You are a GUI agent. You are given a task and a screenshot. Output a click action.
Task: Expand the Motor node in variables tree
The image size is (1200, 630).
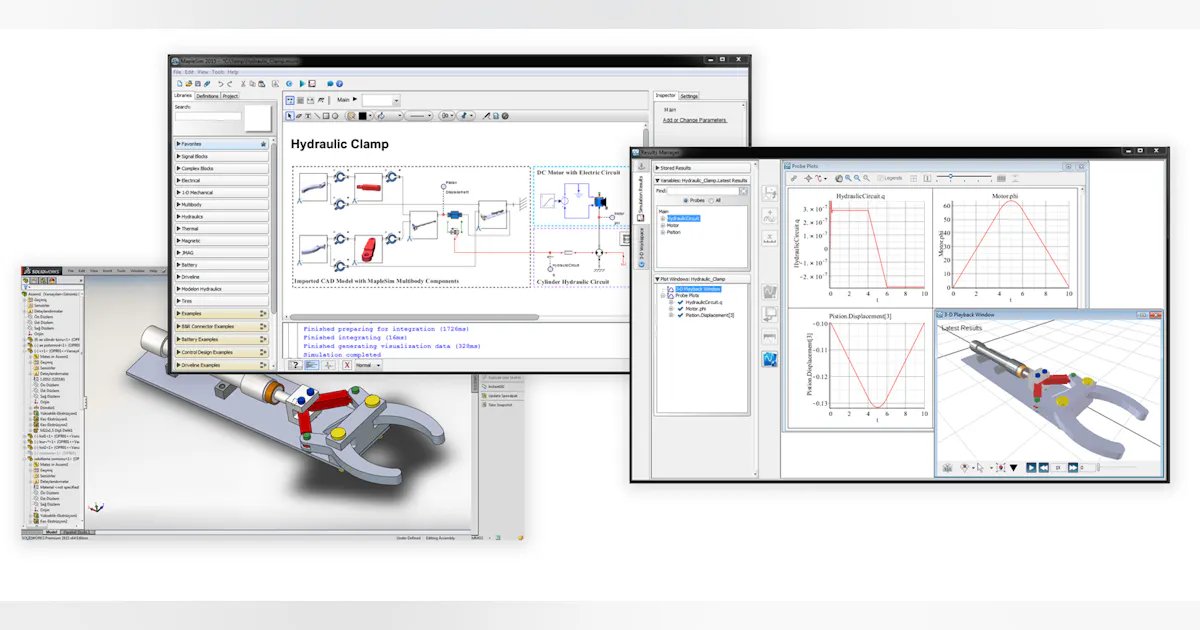662,225
